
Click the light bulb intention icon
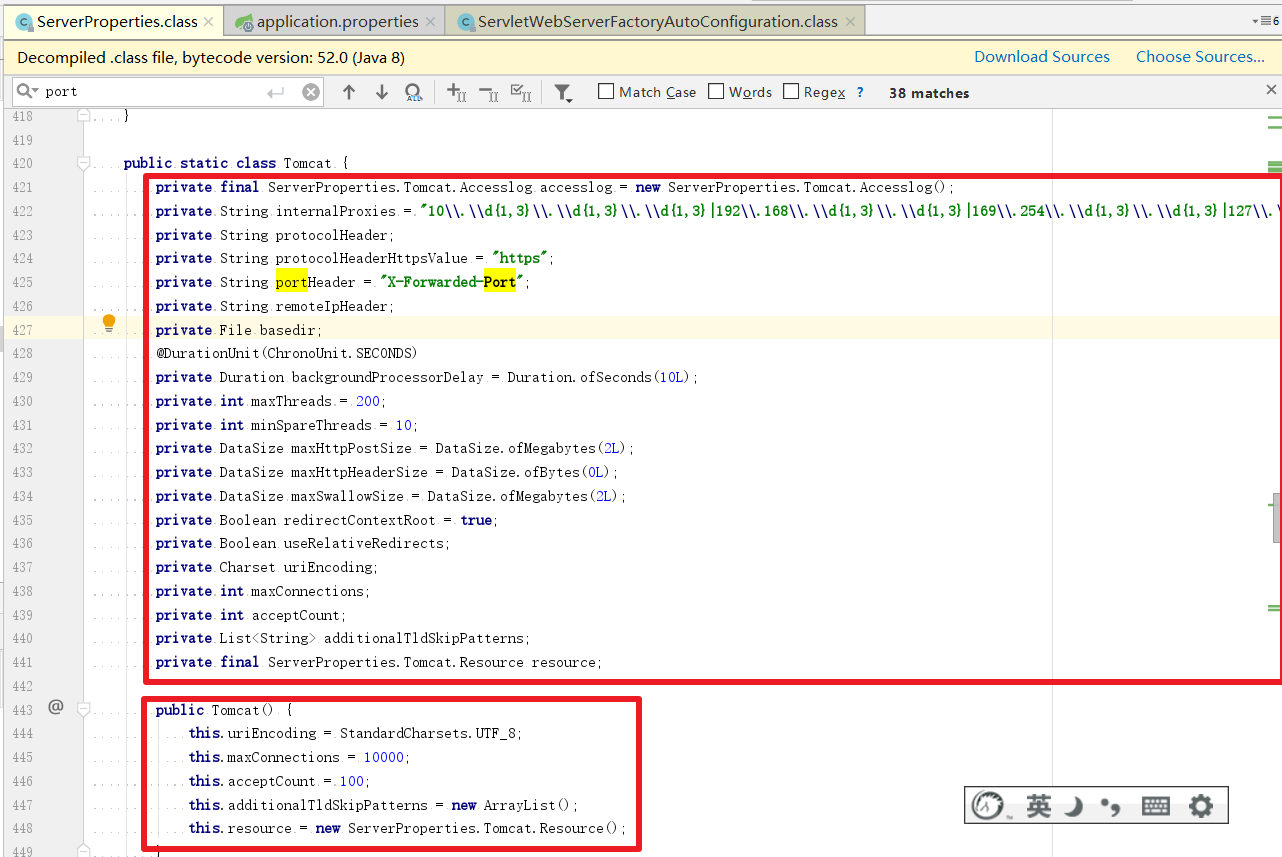click(109, 322)
